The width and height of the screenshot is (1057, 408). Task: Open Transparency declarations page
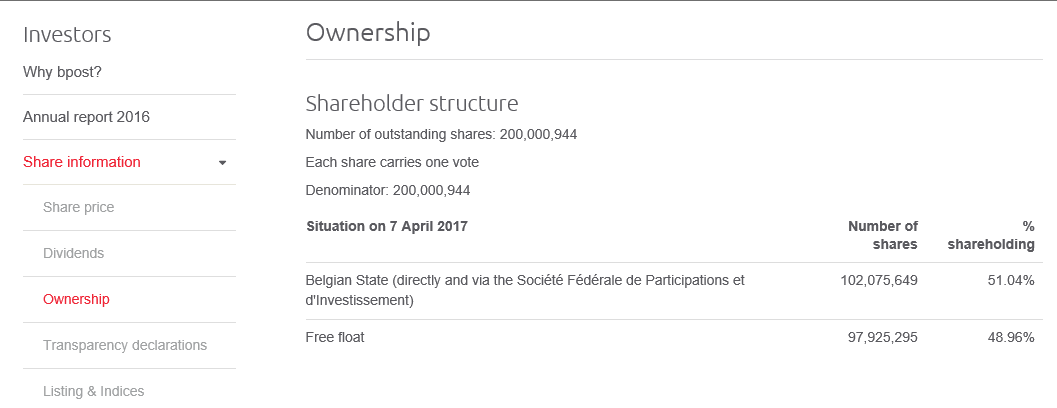click(x=125, y=345)
